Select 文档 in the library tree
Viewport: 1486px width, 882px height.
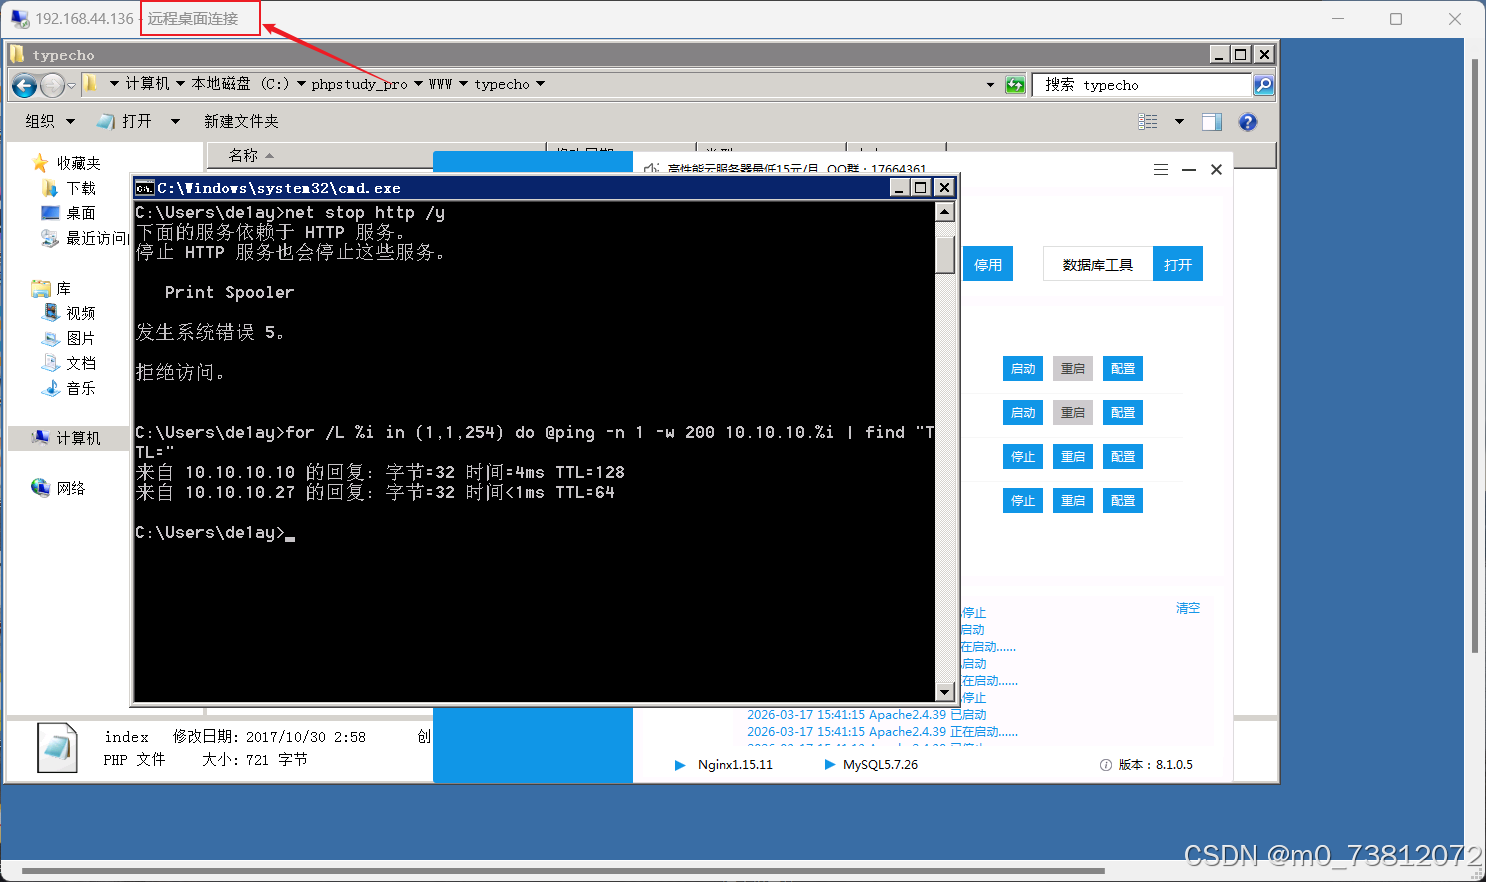[81, 363]
